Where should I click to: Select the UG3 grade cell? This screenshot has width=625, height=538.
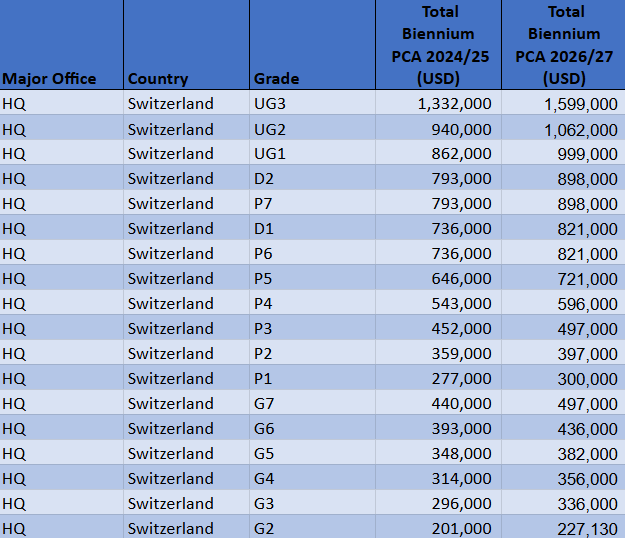click(270, 103)
